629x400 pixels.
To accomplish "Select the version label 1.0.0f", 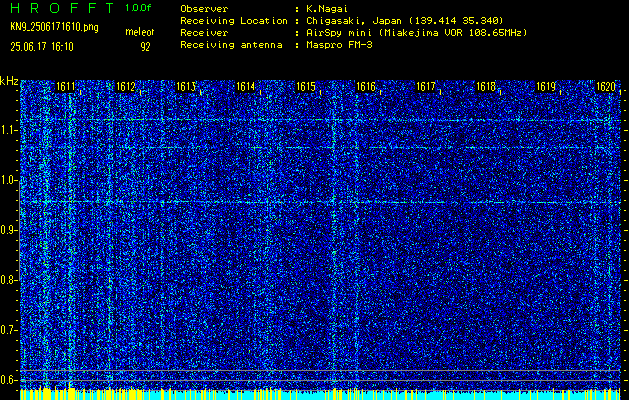I will (138, 8).
